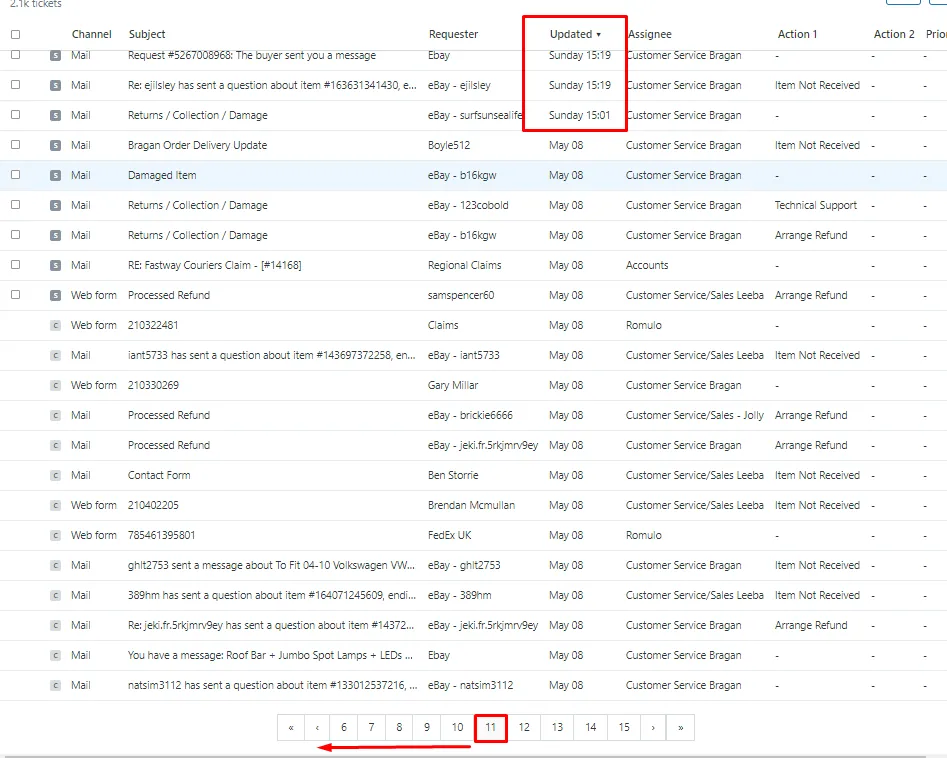Click status icon of samspencer60 Processed Refund
The image size is (947, 758).
click(55, 295)
